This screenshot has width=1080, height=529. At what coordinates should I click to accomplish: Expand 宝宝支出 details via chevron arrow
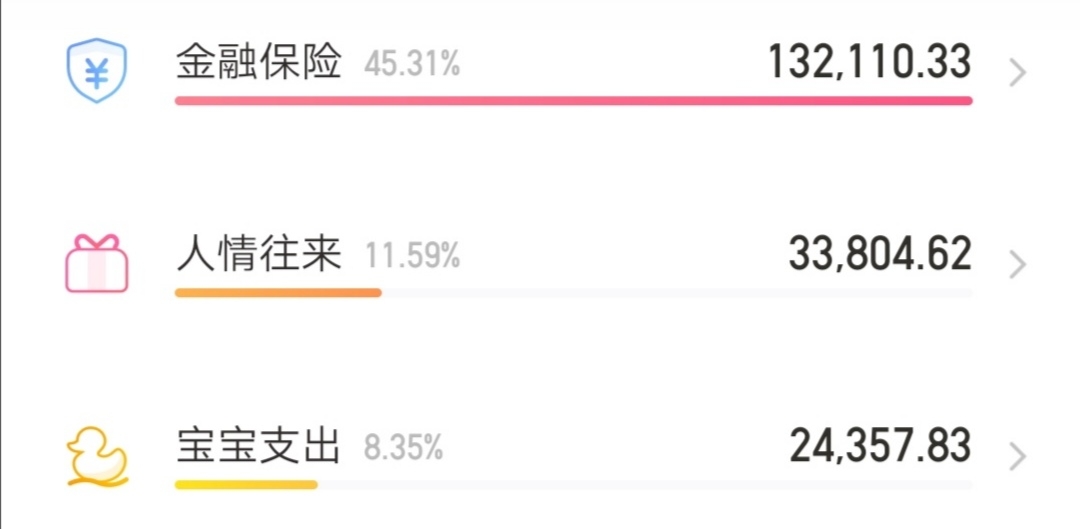point(1018,457)
